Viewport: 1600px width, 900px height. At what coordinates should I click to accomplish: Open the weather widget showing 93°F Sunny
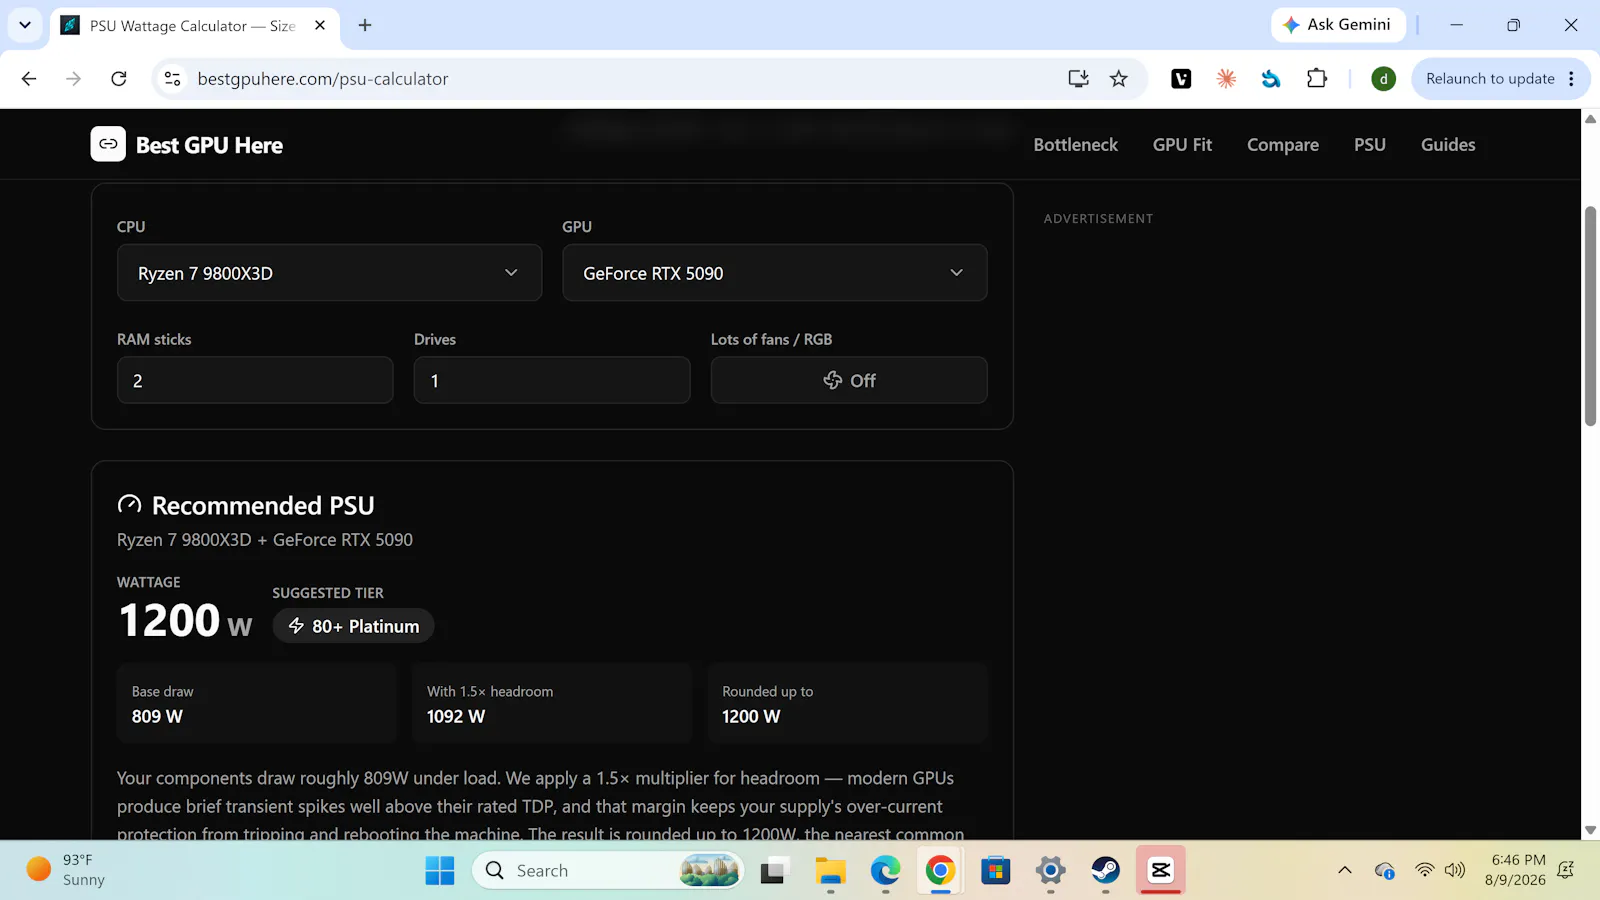click(68, 870)
